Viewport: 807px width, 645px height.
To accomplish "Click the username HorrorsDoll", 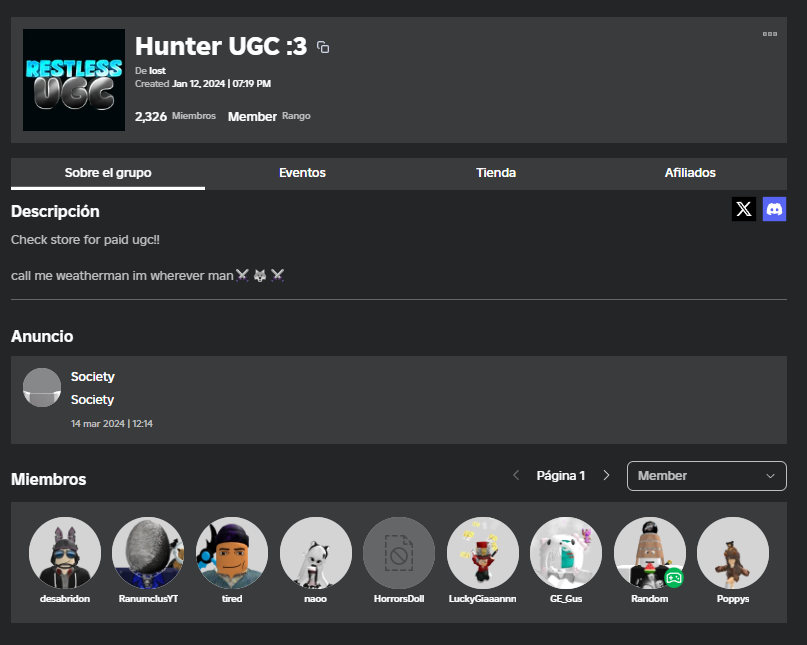I will [x=399, y=599].
